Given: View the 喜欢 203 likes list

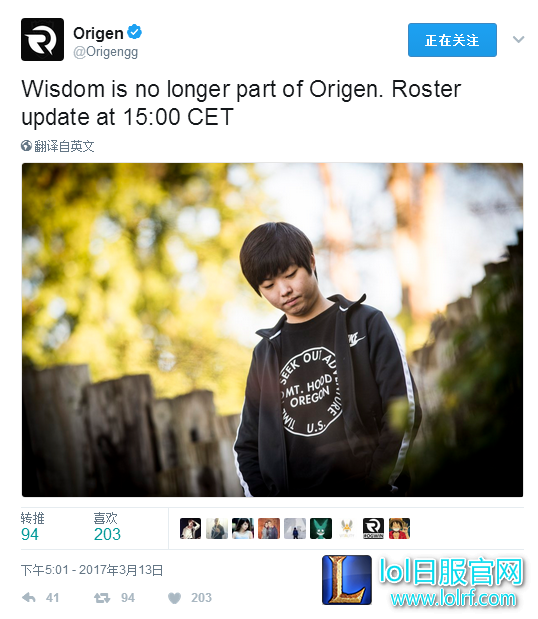Looking at the screenshot, I should 107,527.
